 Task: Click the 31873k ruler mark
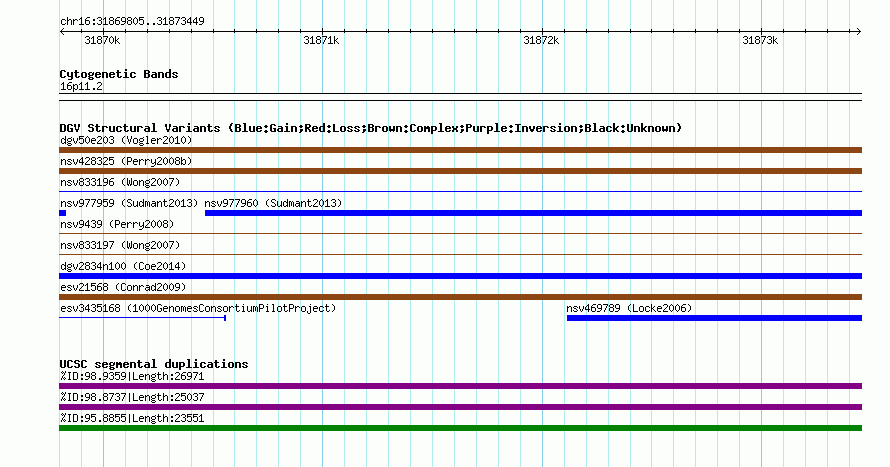(760, 40)
